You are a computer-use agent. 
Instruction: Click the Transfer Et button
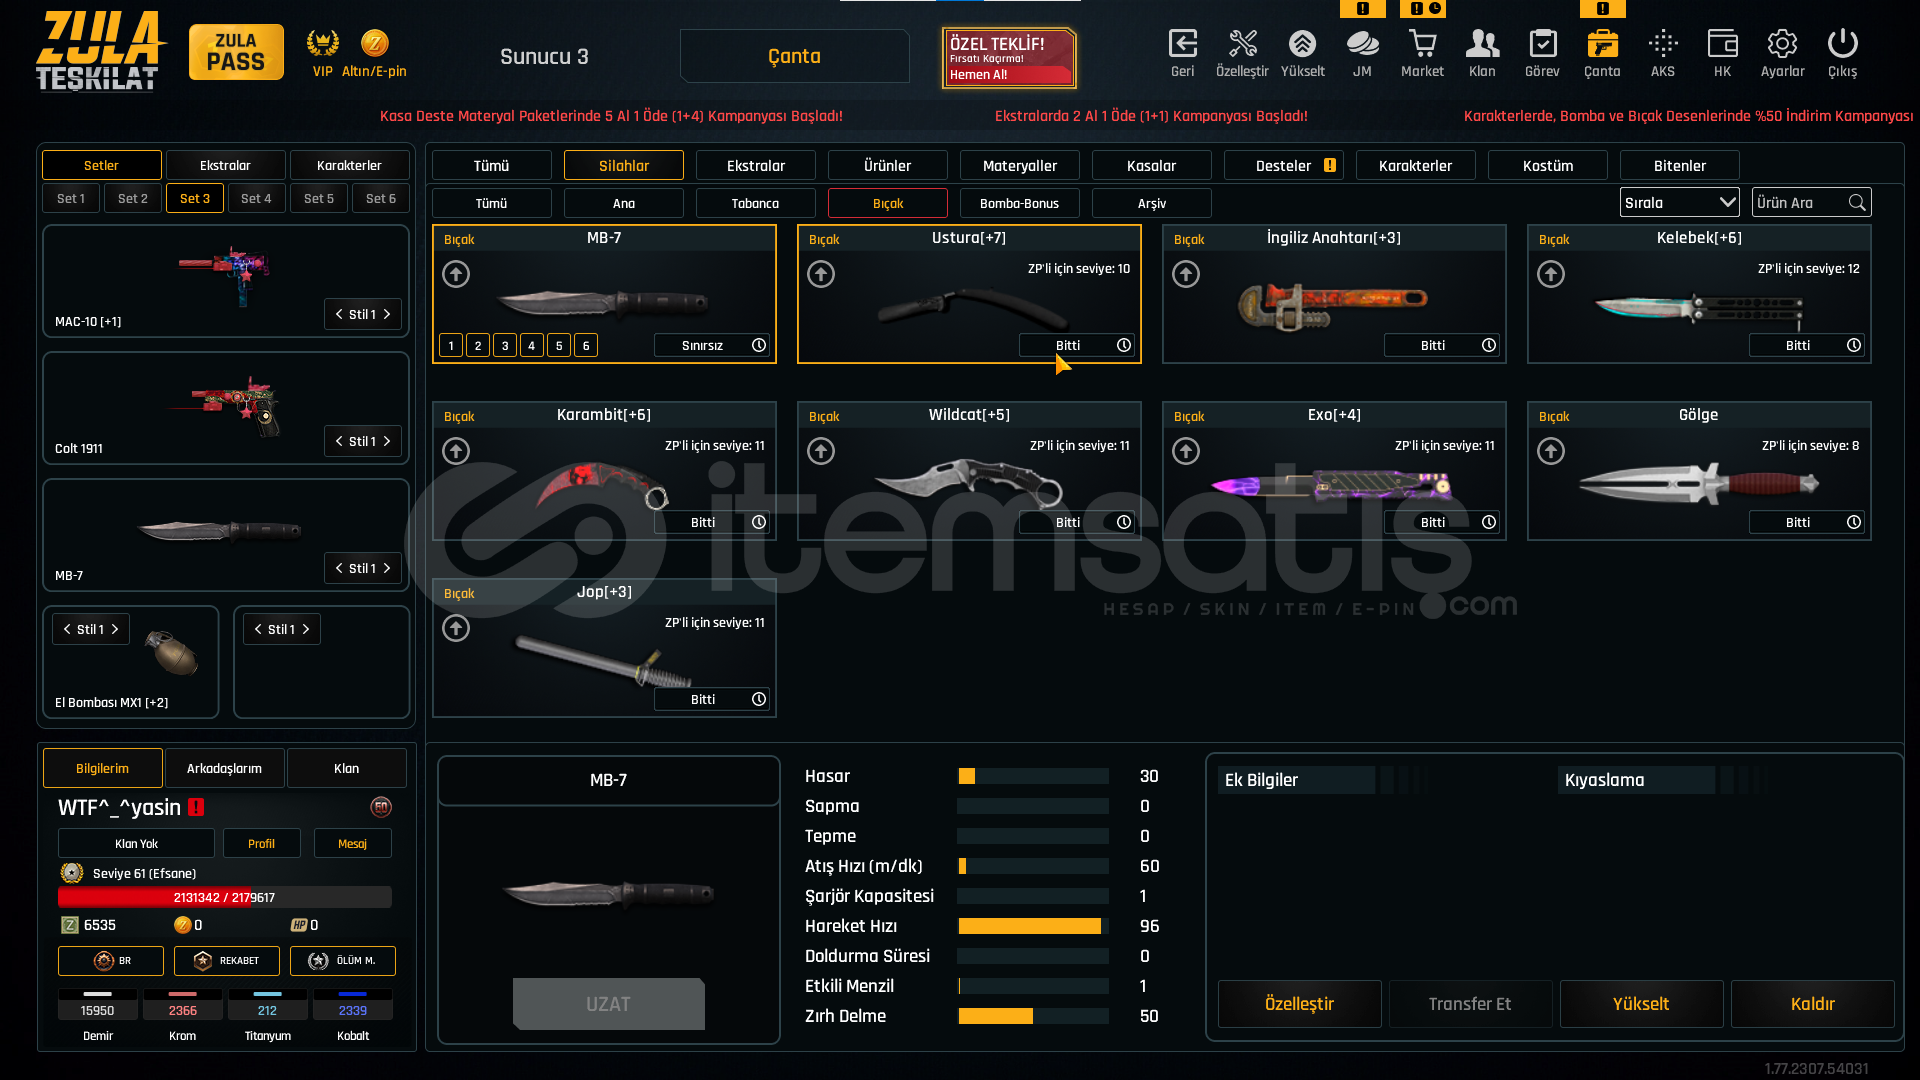pos(1470,1004)
